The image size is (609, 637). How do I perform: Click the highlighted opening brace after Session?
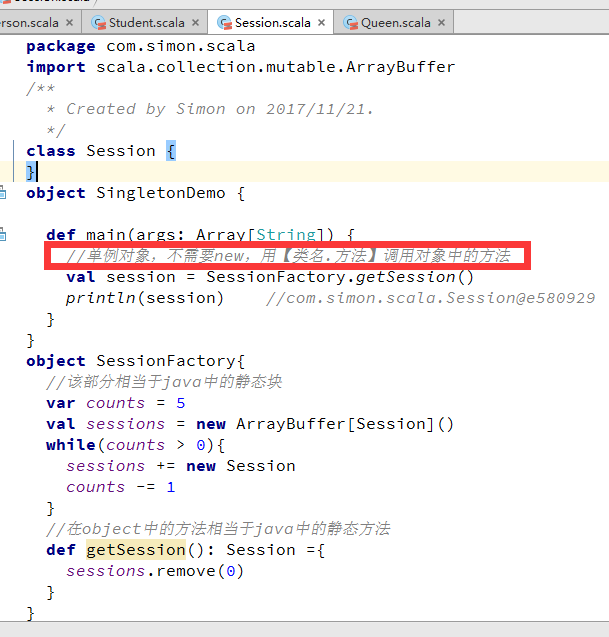coord(171,151)
